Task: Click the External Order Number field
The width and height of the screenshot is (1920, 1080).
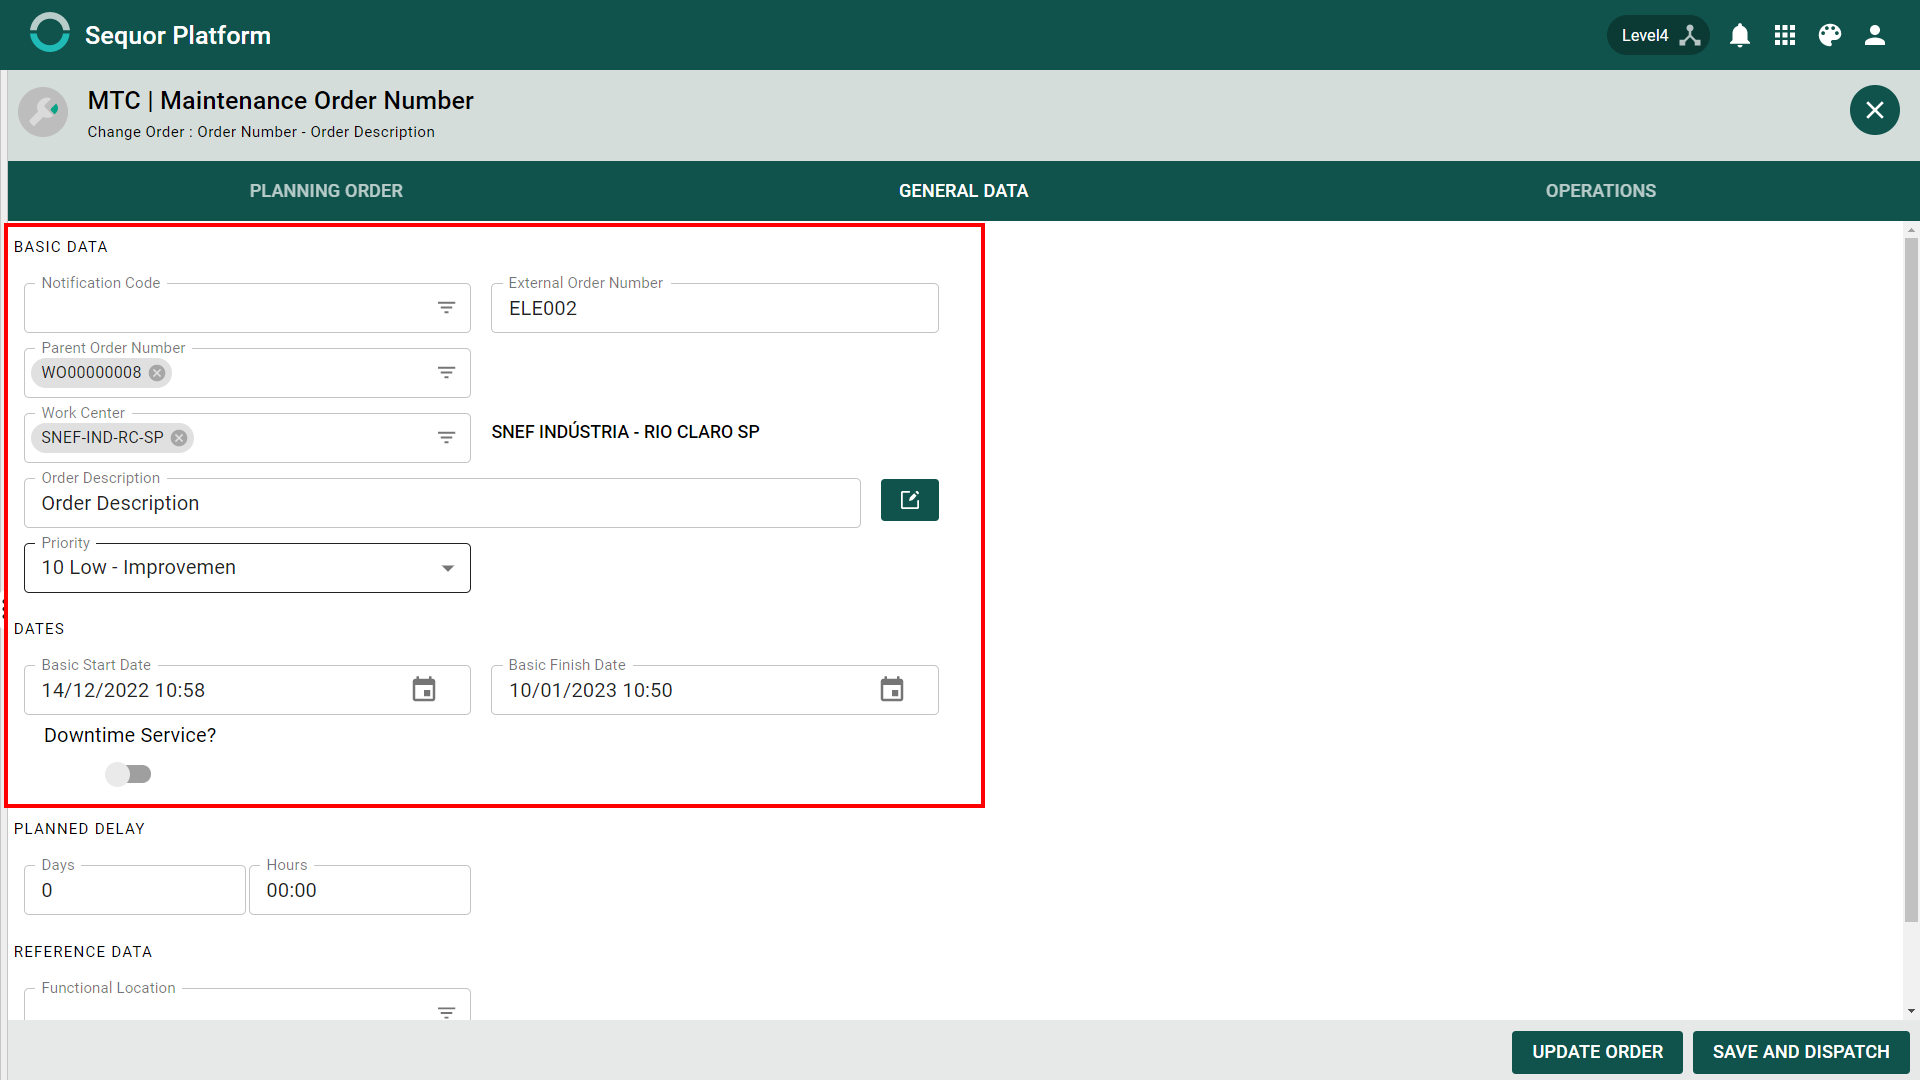Action: click(714, 308)
